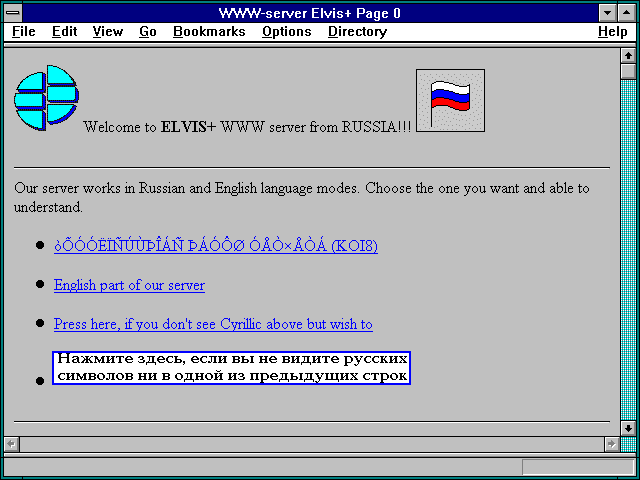Minimize window with title bar down arrow
640x480 pixels.
(x=607, y=13)
